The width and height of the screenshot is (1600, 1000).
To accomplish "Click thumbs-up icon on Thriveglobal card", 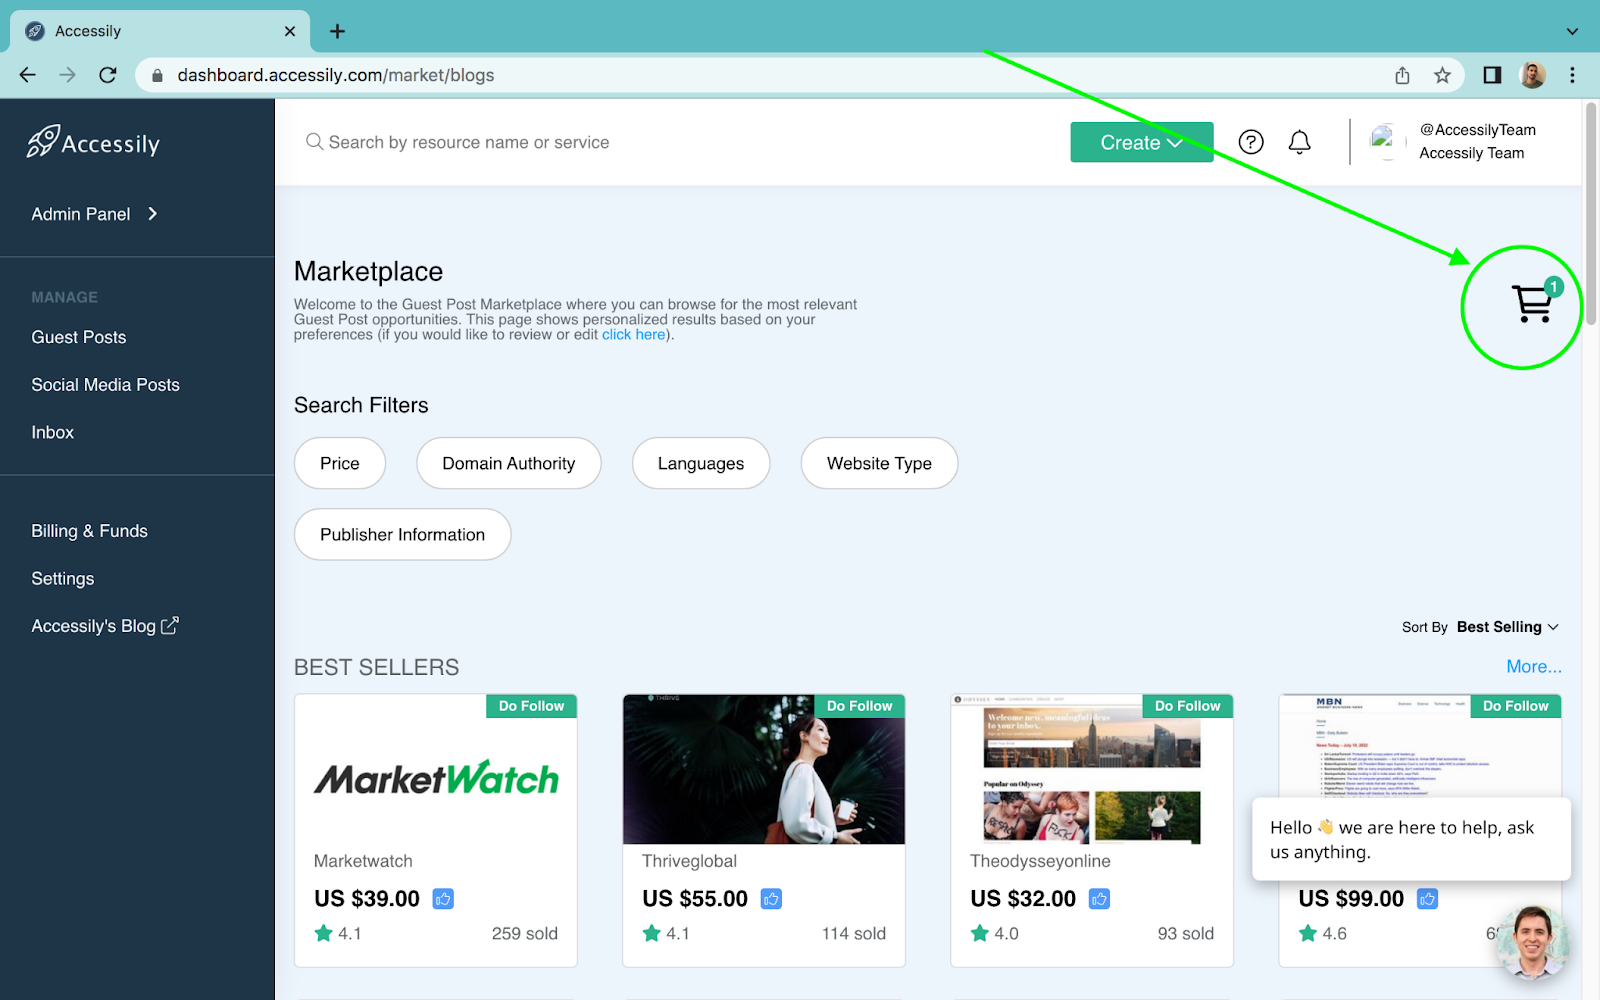I will point(771,899).
